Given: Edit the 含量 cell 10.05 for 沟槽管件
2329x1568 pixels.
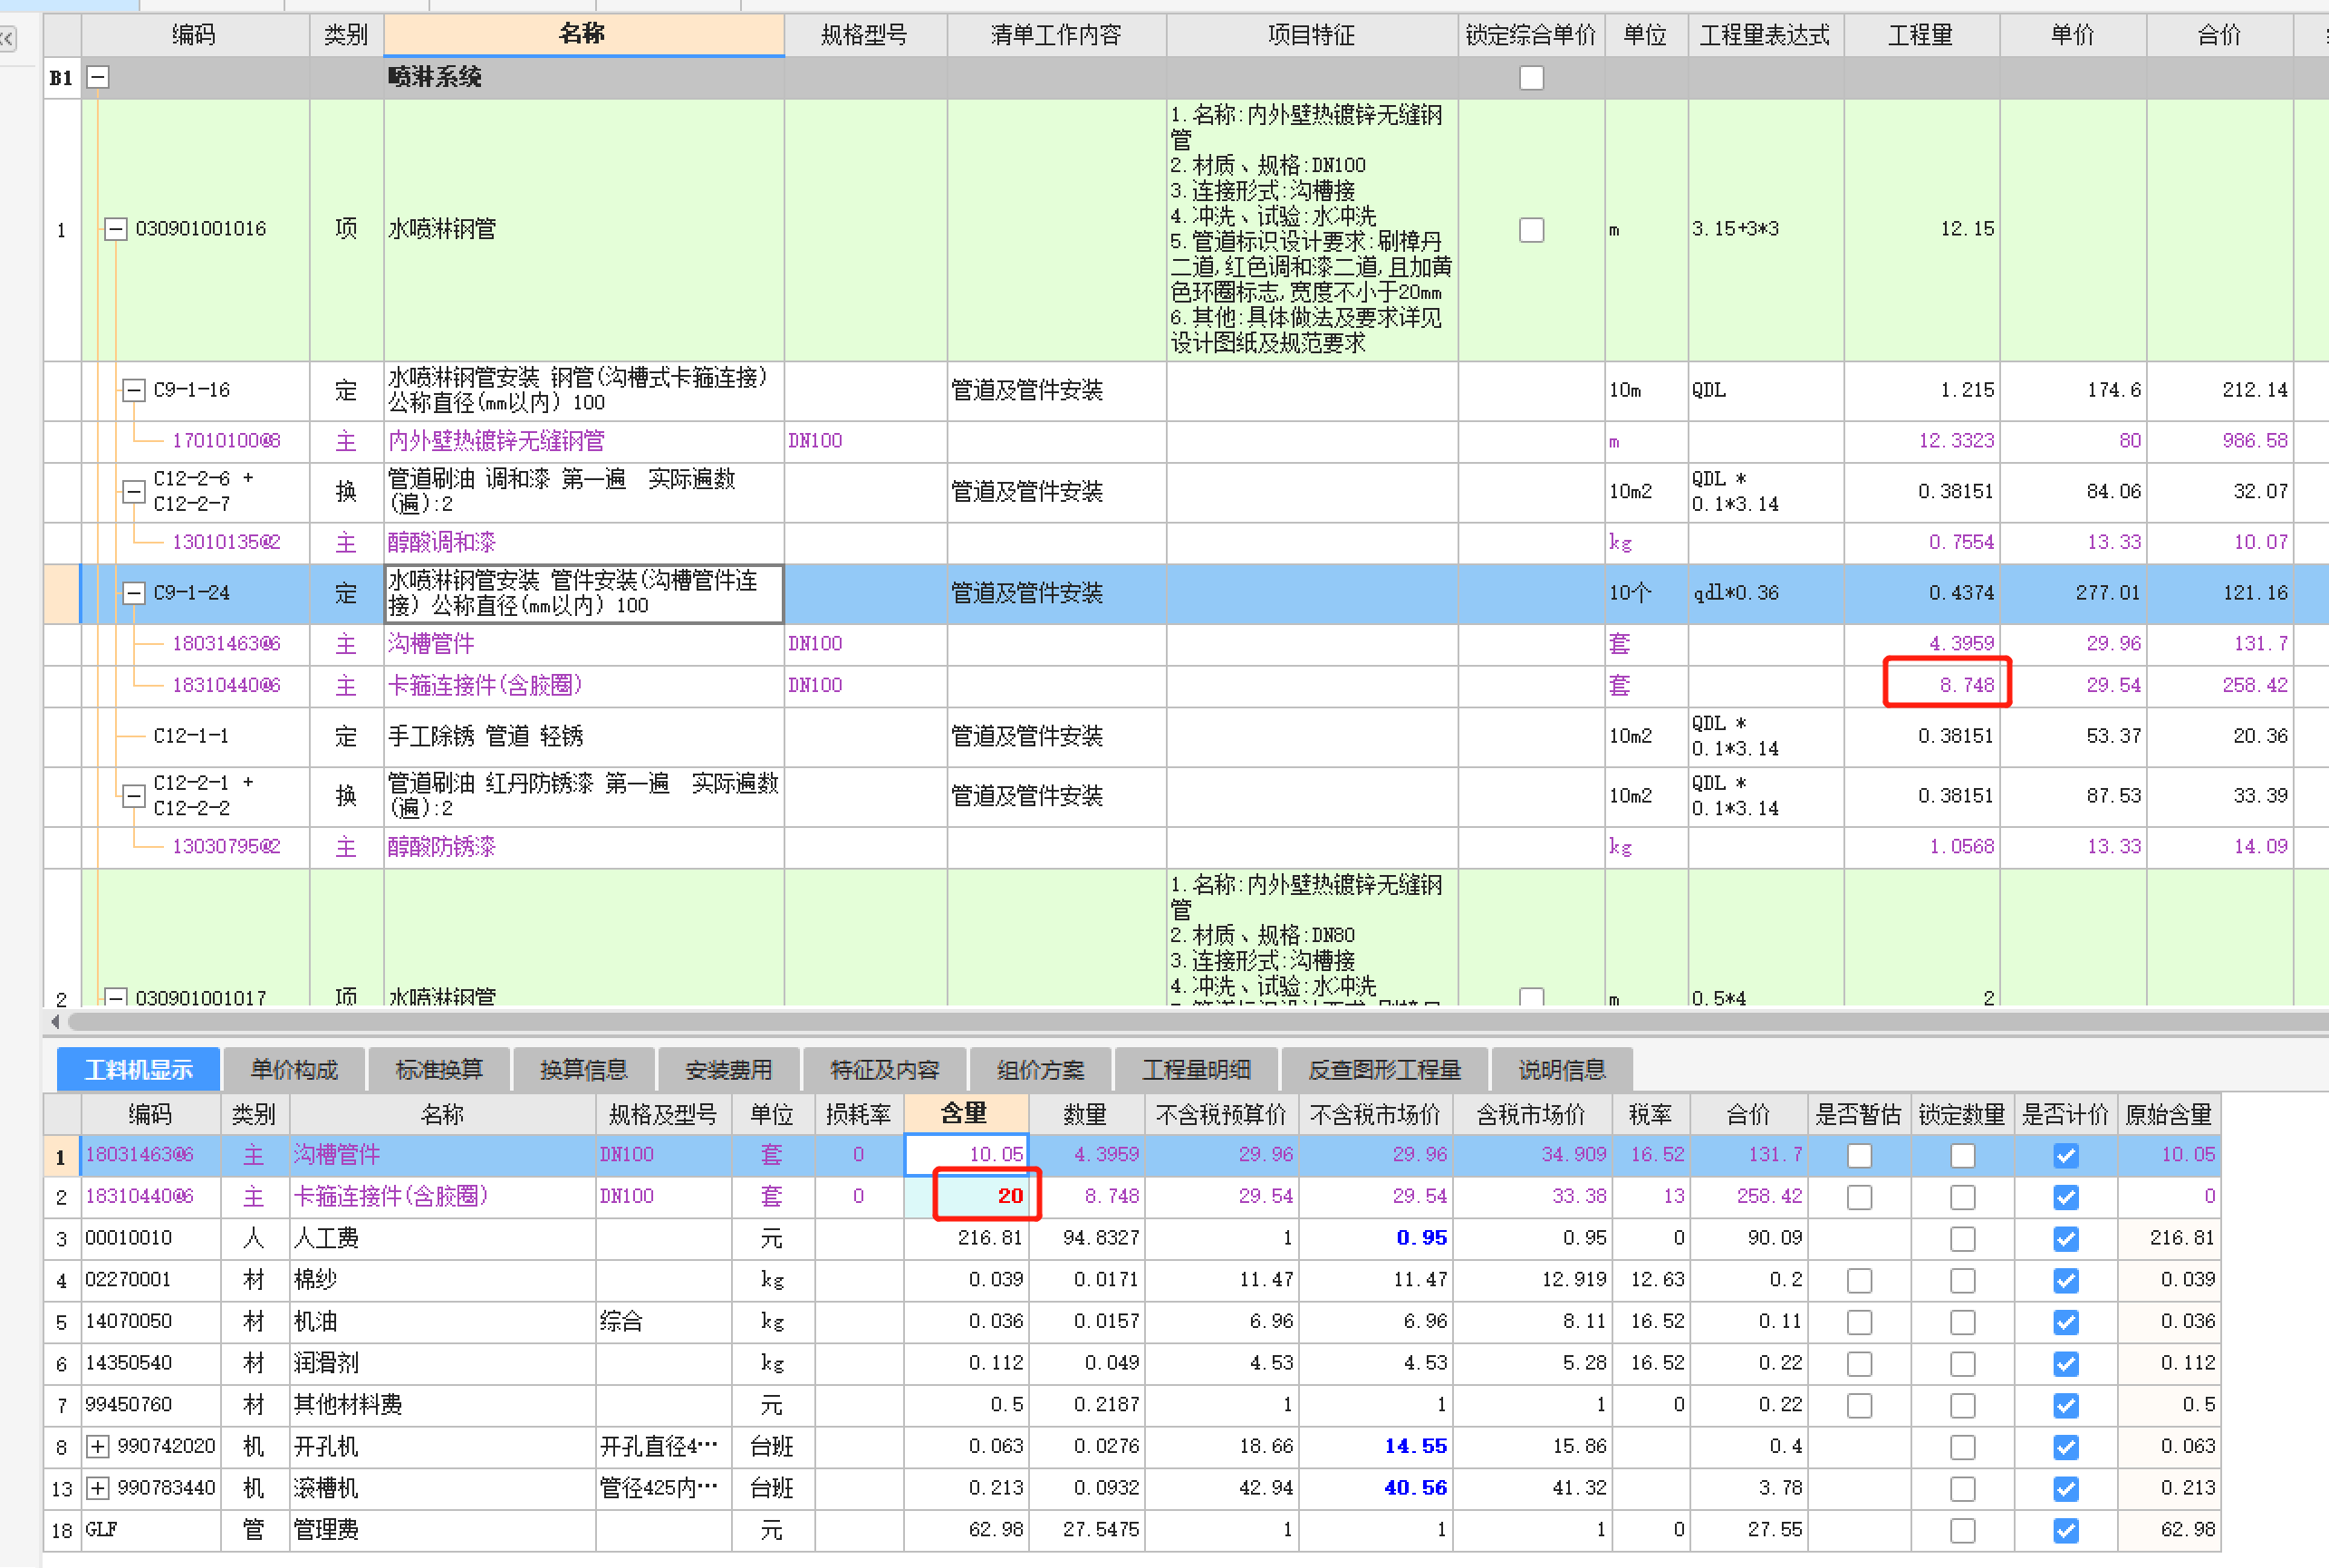Looking at the screenshot, I should pyautogui.click(x=966, y=1154).
